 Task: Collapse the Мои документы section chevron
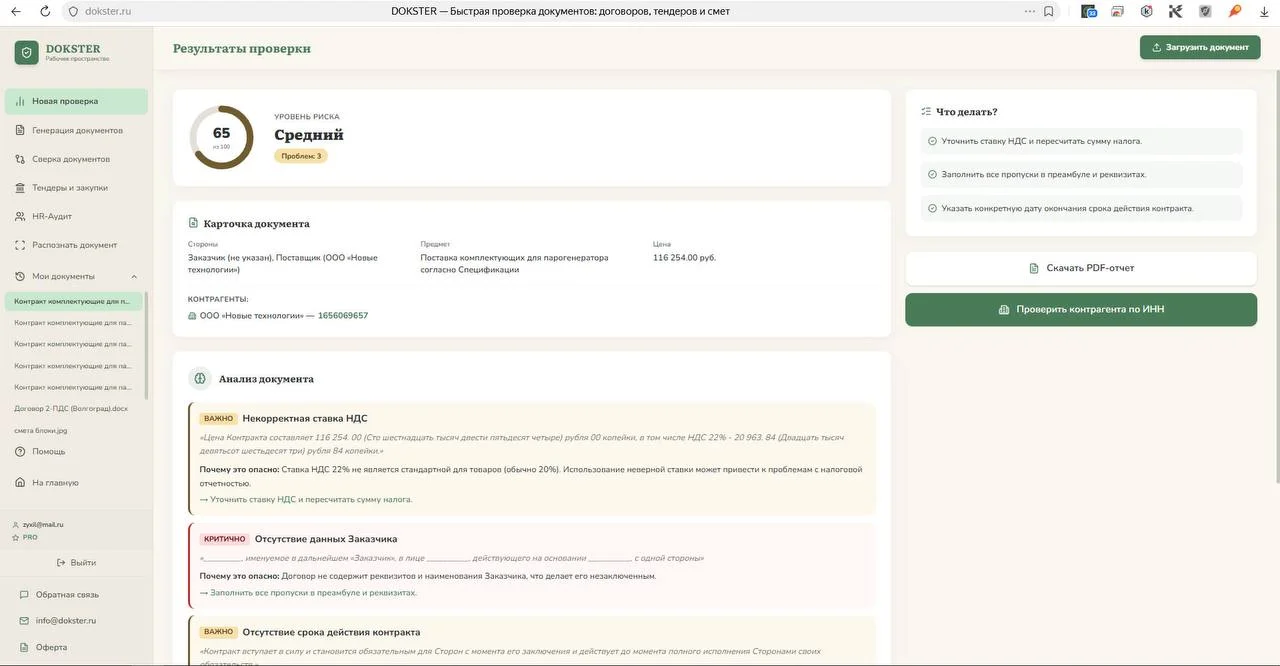(x=134, y=277)
